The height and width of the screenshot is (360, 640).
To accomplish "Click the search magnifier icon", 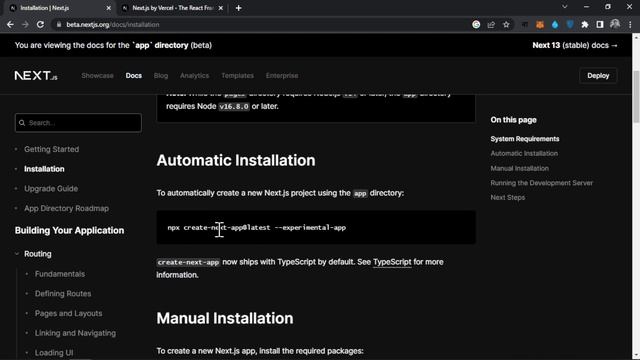I will point(22,122).
